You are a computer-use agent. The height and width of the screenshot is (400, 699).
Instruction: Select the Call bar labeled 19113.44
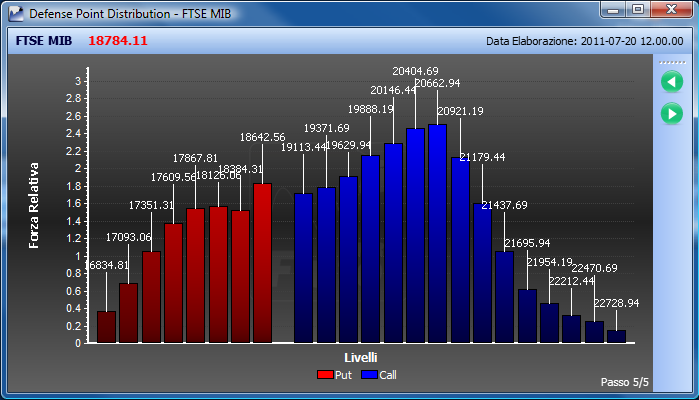[x=303, y=268]
